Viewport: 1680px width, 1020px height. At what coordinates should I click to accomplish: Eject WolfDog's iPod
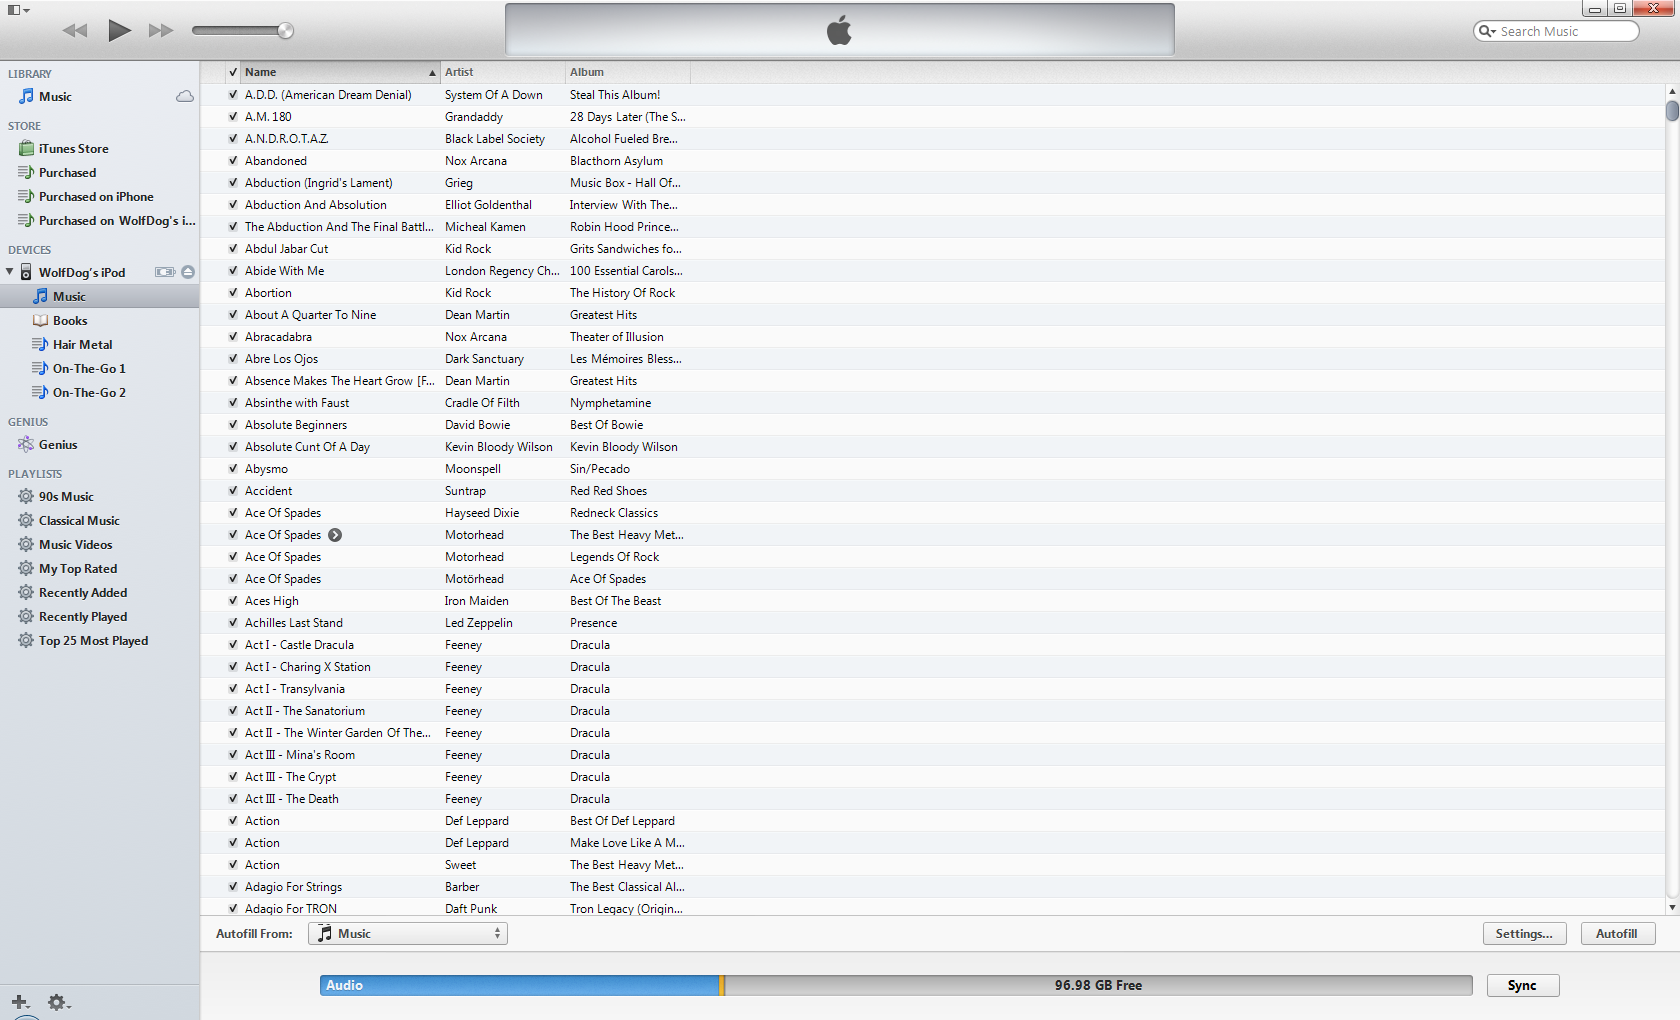point(188,272)
